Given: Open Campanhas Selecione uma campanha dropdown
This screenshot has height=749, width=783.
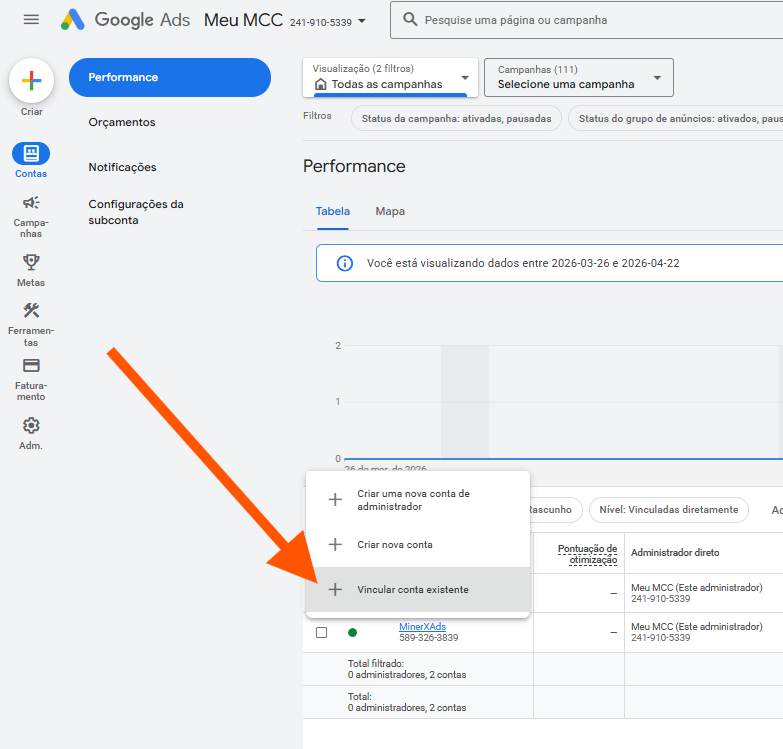Looking at the screenshot, I should click(579, 77).
